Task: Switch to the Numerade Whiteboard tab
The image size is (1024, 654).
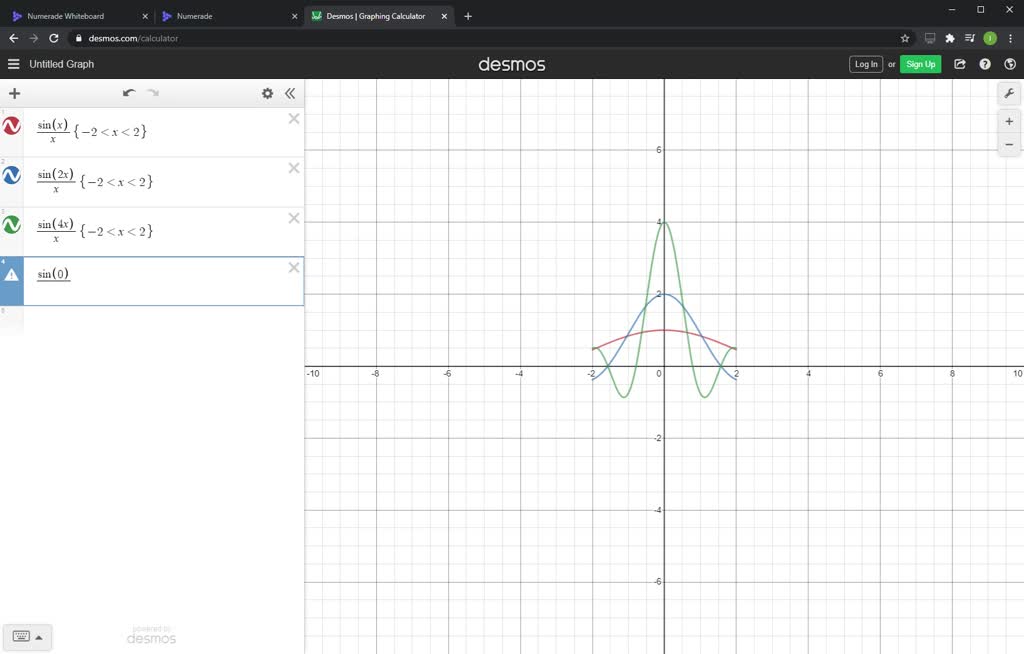Action: [75, 16]
